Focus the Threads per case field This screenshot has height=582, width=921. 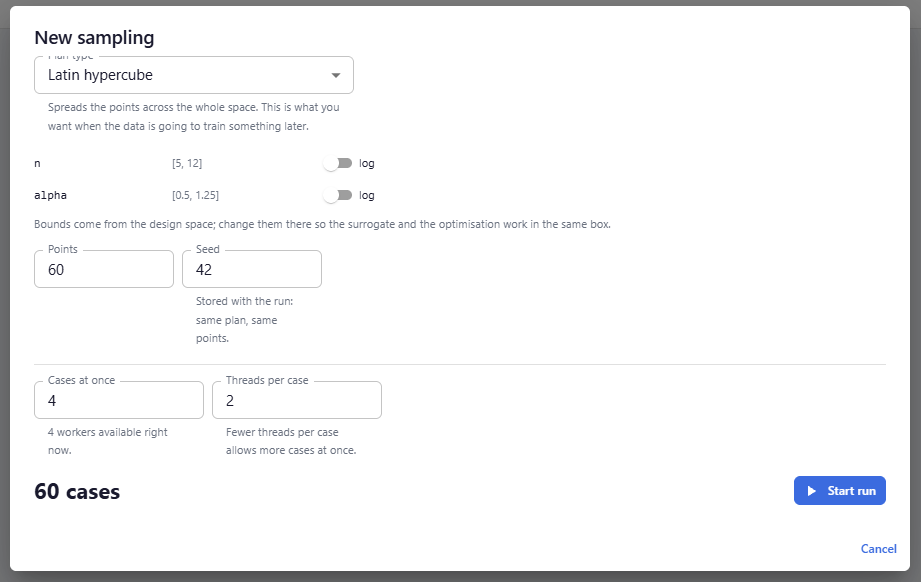point(297,401)
